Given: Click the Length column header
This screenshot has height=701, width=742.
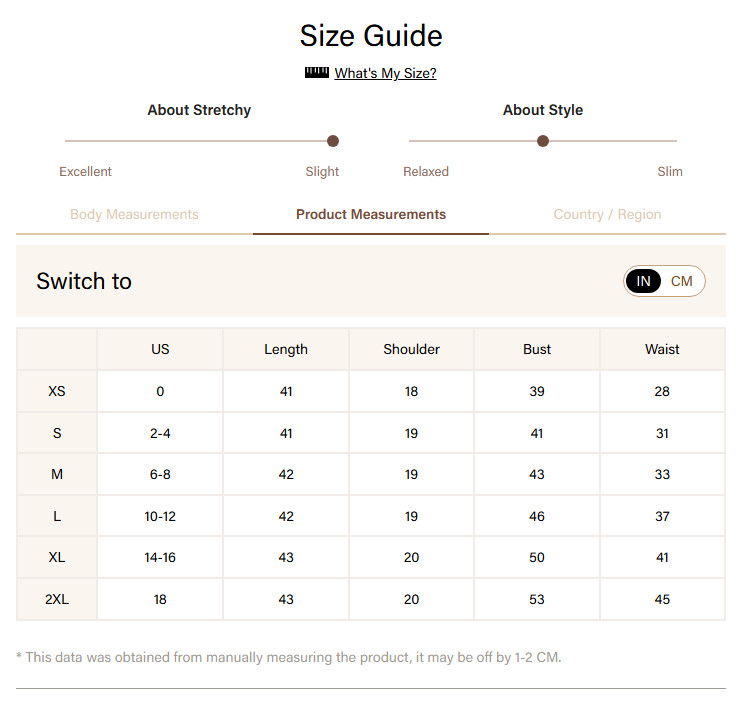Looking at the screenshot, I should click(286, 349).
